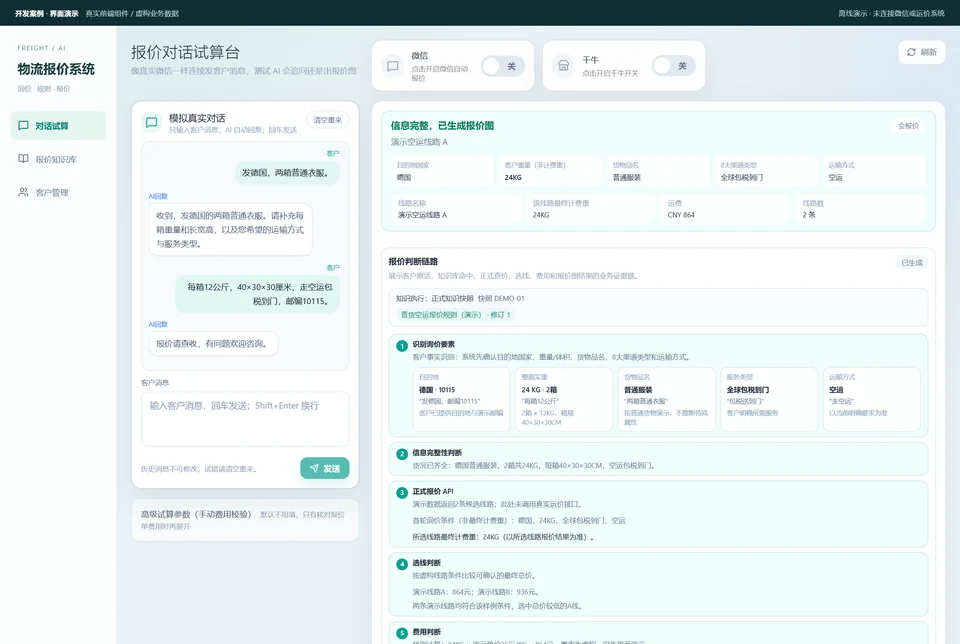
Task: Click the text 演示线路A: 864元; 演示线路B: 936元
Action: click(475, 592)
